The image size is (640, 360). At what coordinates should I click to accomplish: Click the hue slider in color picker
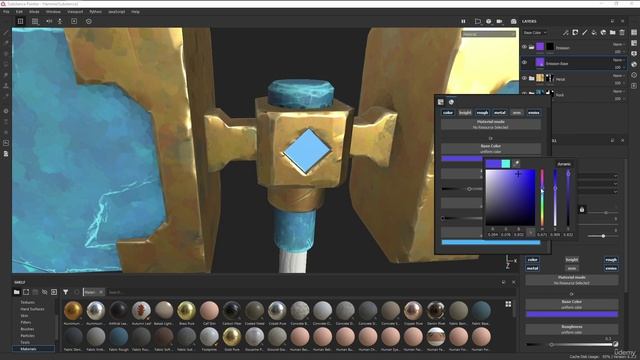click(542, 197)
